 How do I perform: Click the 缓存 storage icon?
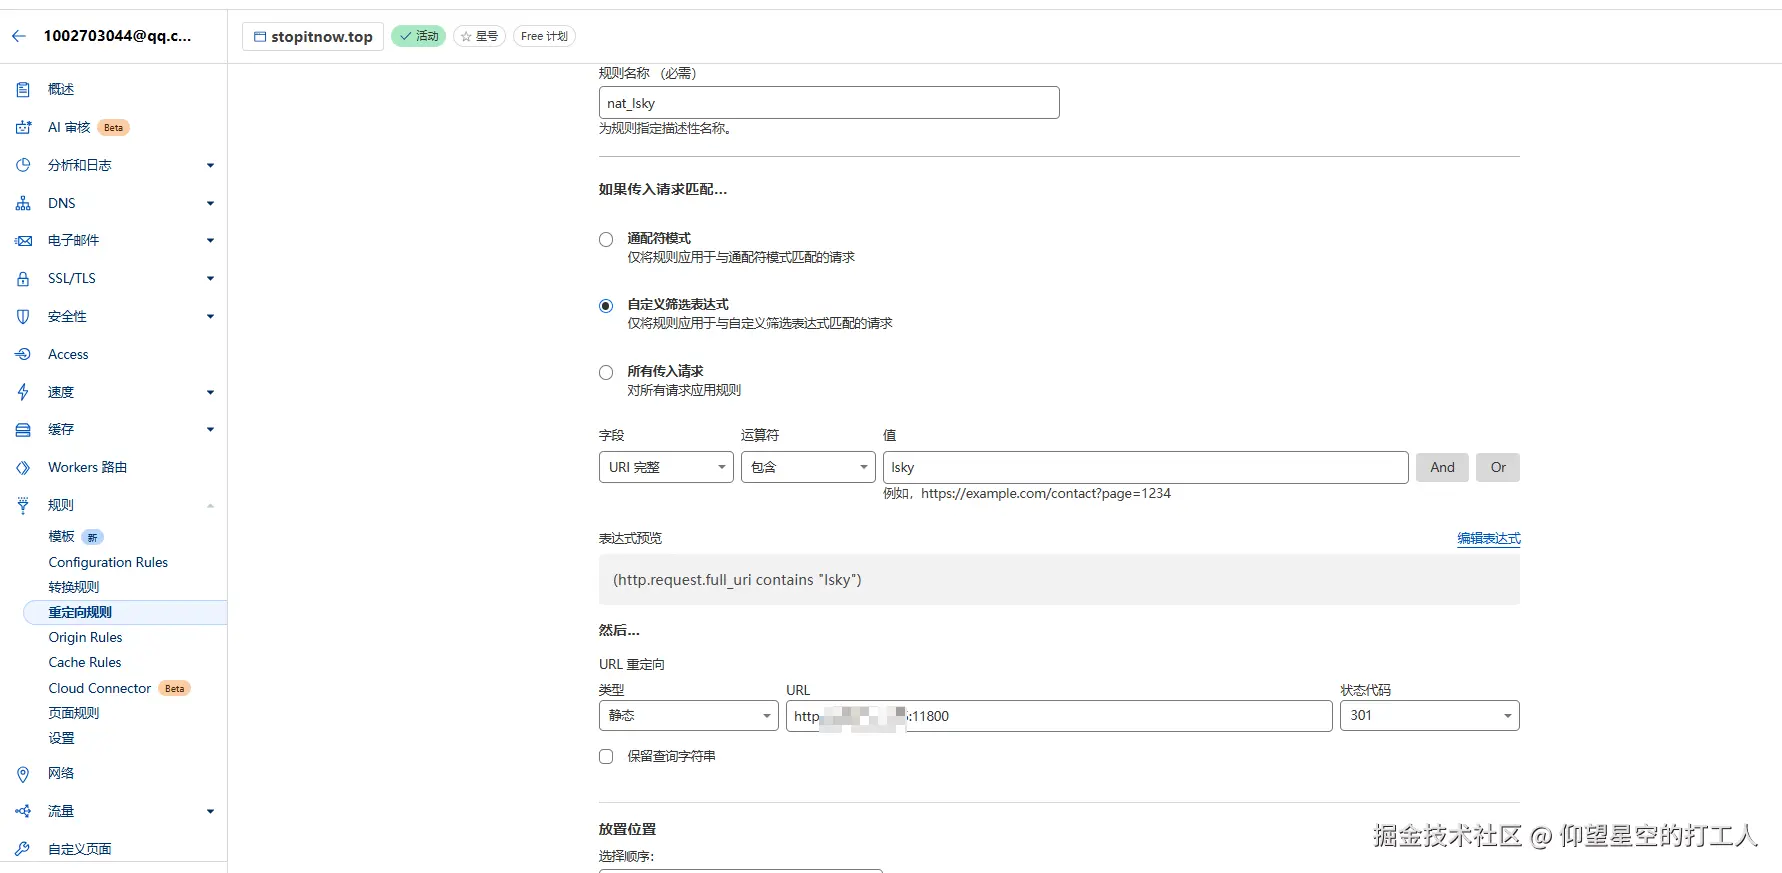pos(23,430)
